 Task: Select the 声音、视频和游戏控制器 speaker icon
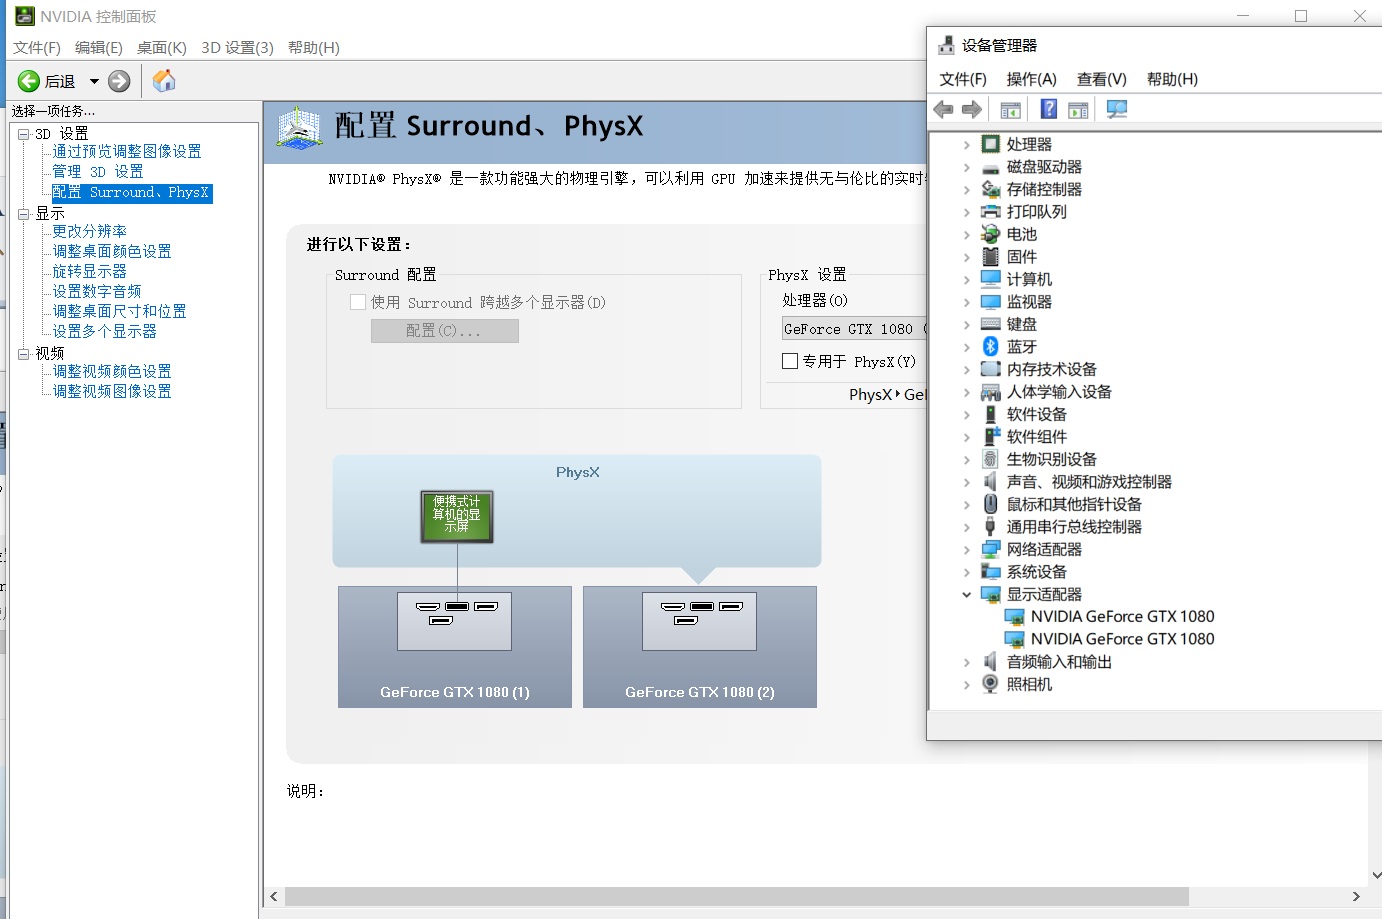pyautogui.click(x=990, y=482)
